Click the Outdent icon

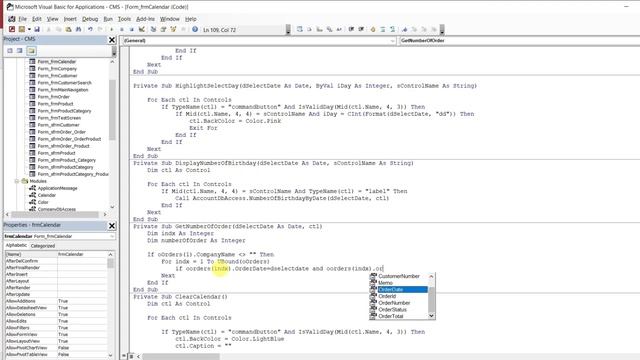361,29
